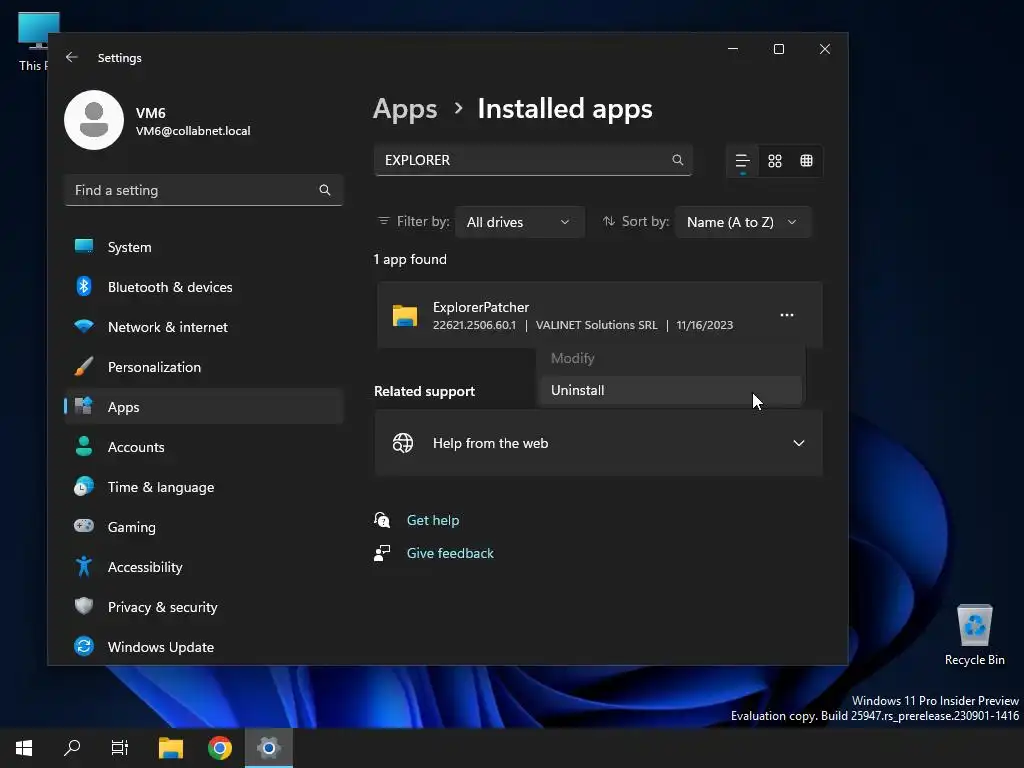This screenshot has height=768, width=1024.
Task: Click the ExplorerPatcher app name
Action: [x=481, y=307]
